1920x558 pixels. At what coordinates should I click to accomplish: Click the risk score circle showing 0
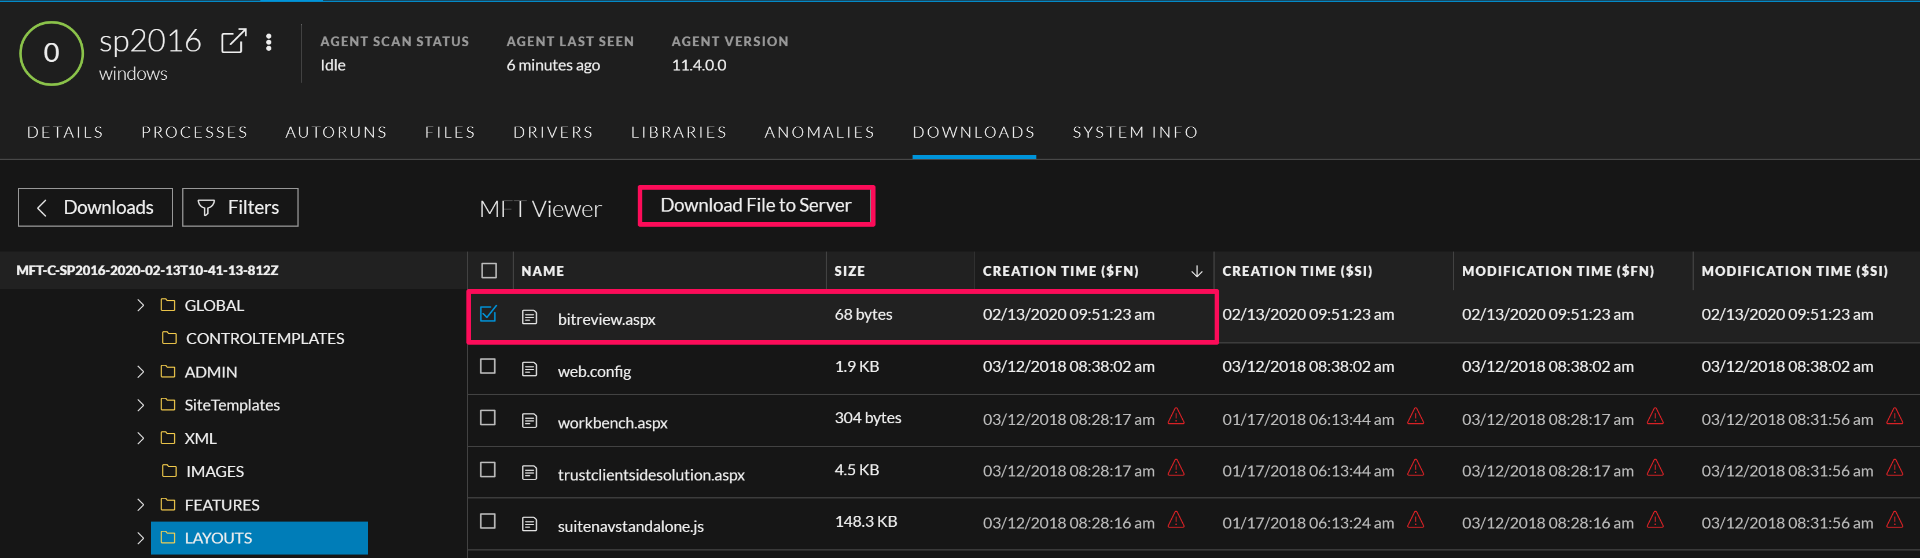51,53
